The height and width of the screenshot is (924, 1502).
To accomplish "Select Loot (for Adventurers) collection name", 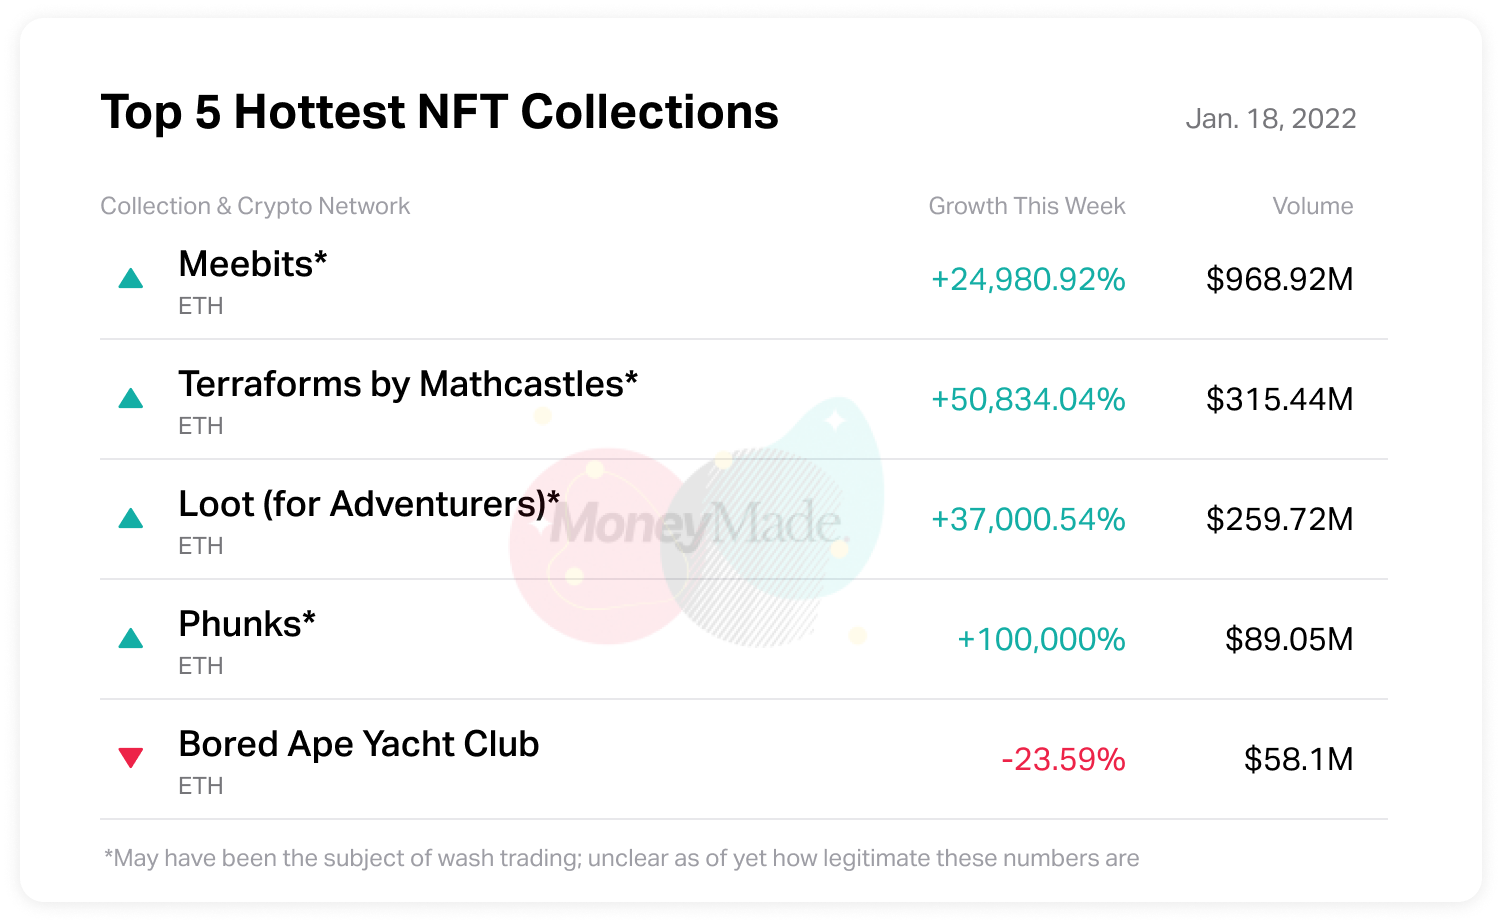I will [368, 504].
